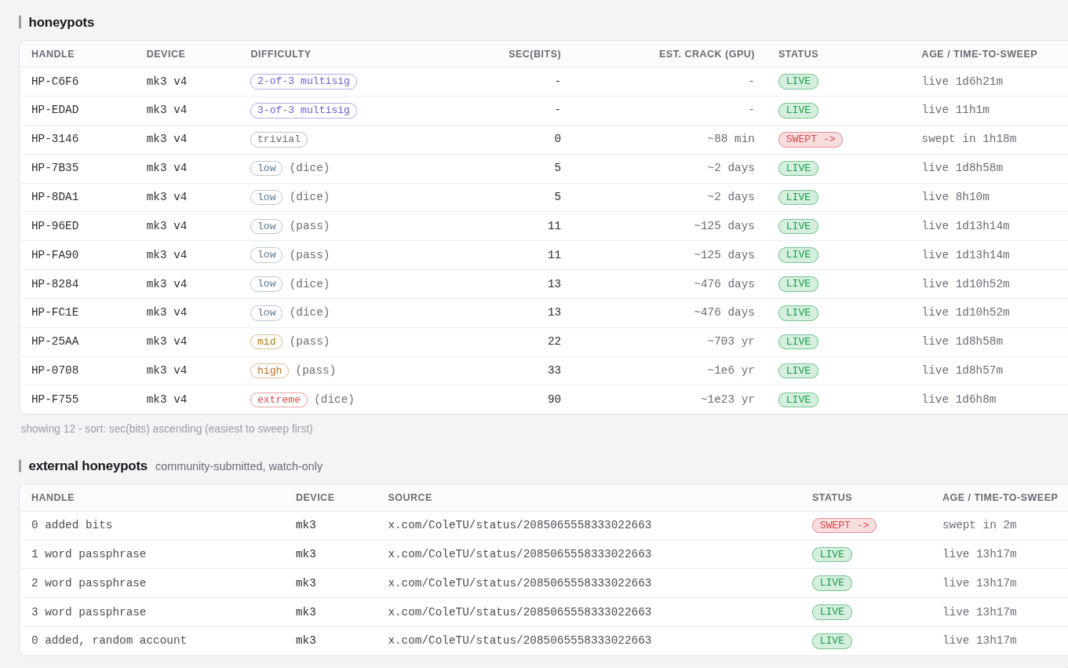Select handle HP-FA90
1068x668 pixels.
(54, 255)
